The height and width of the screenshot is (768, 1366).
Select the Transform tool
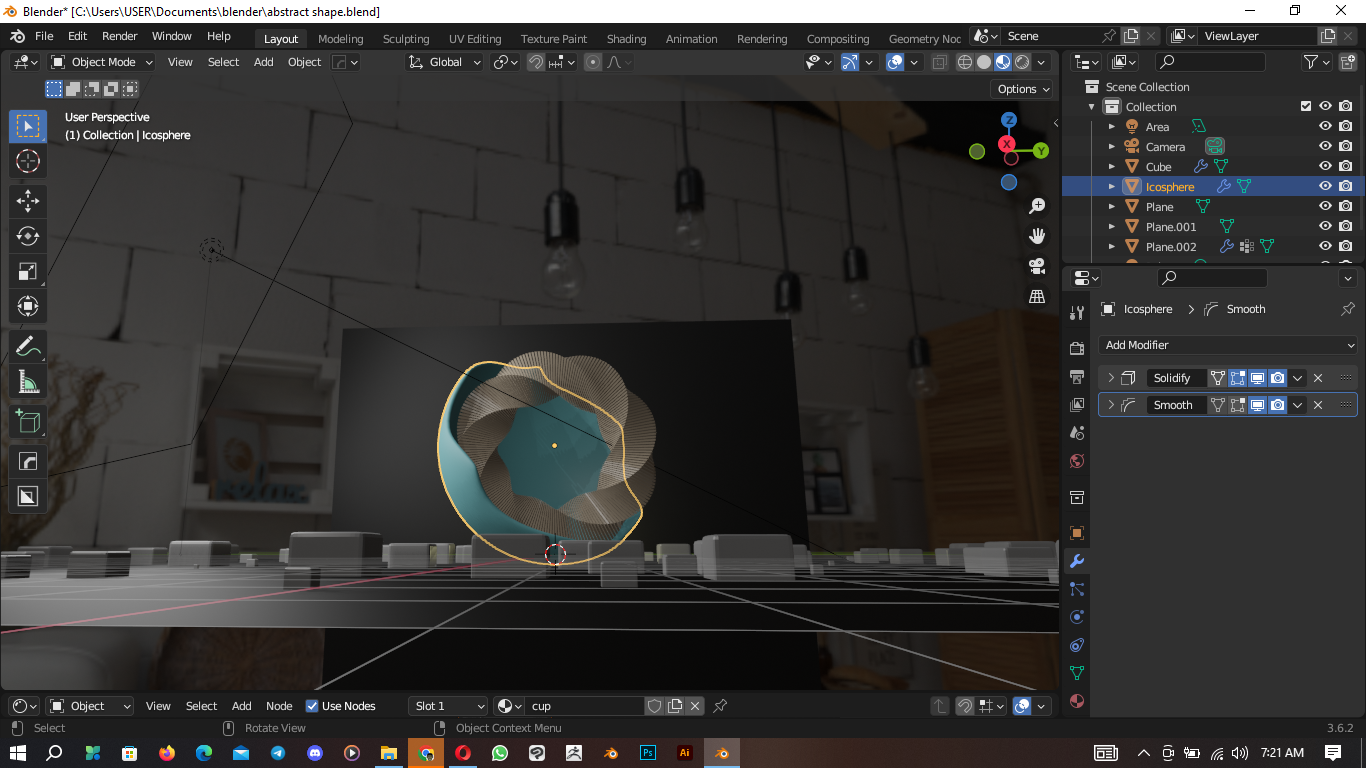[28, 306]
